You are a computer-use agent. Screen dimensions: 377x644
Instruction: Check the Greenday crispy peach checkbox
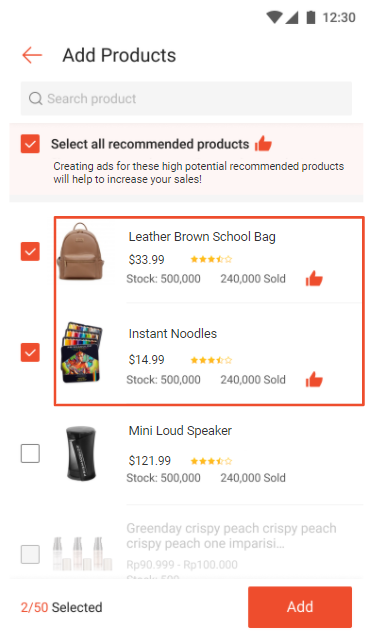(30, 554)
